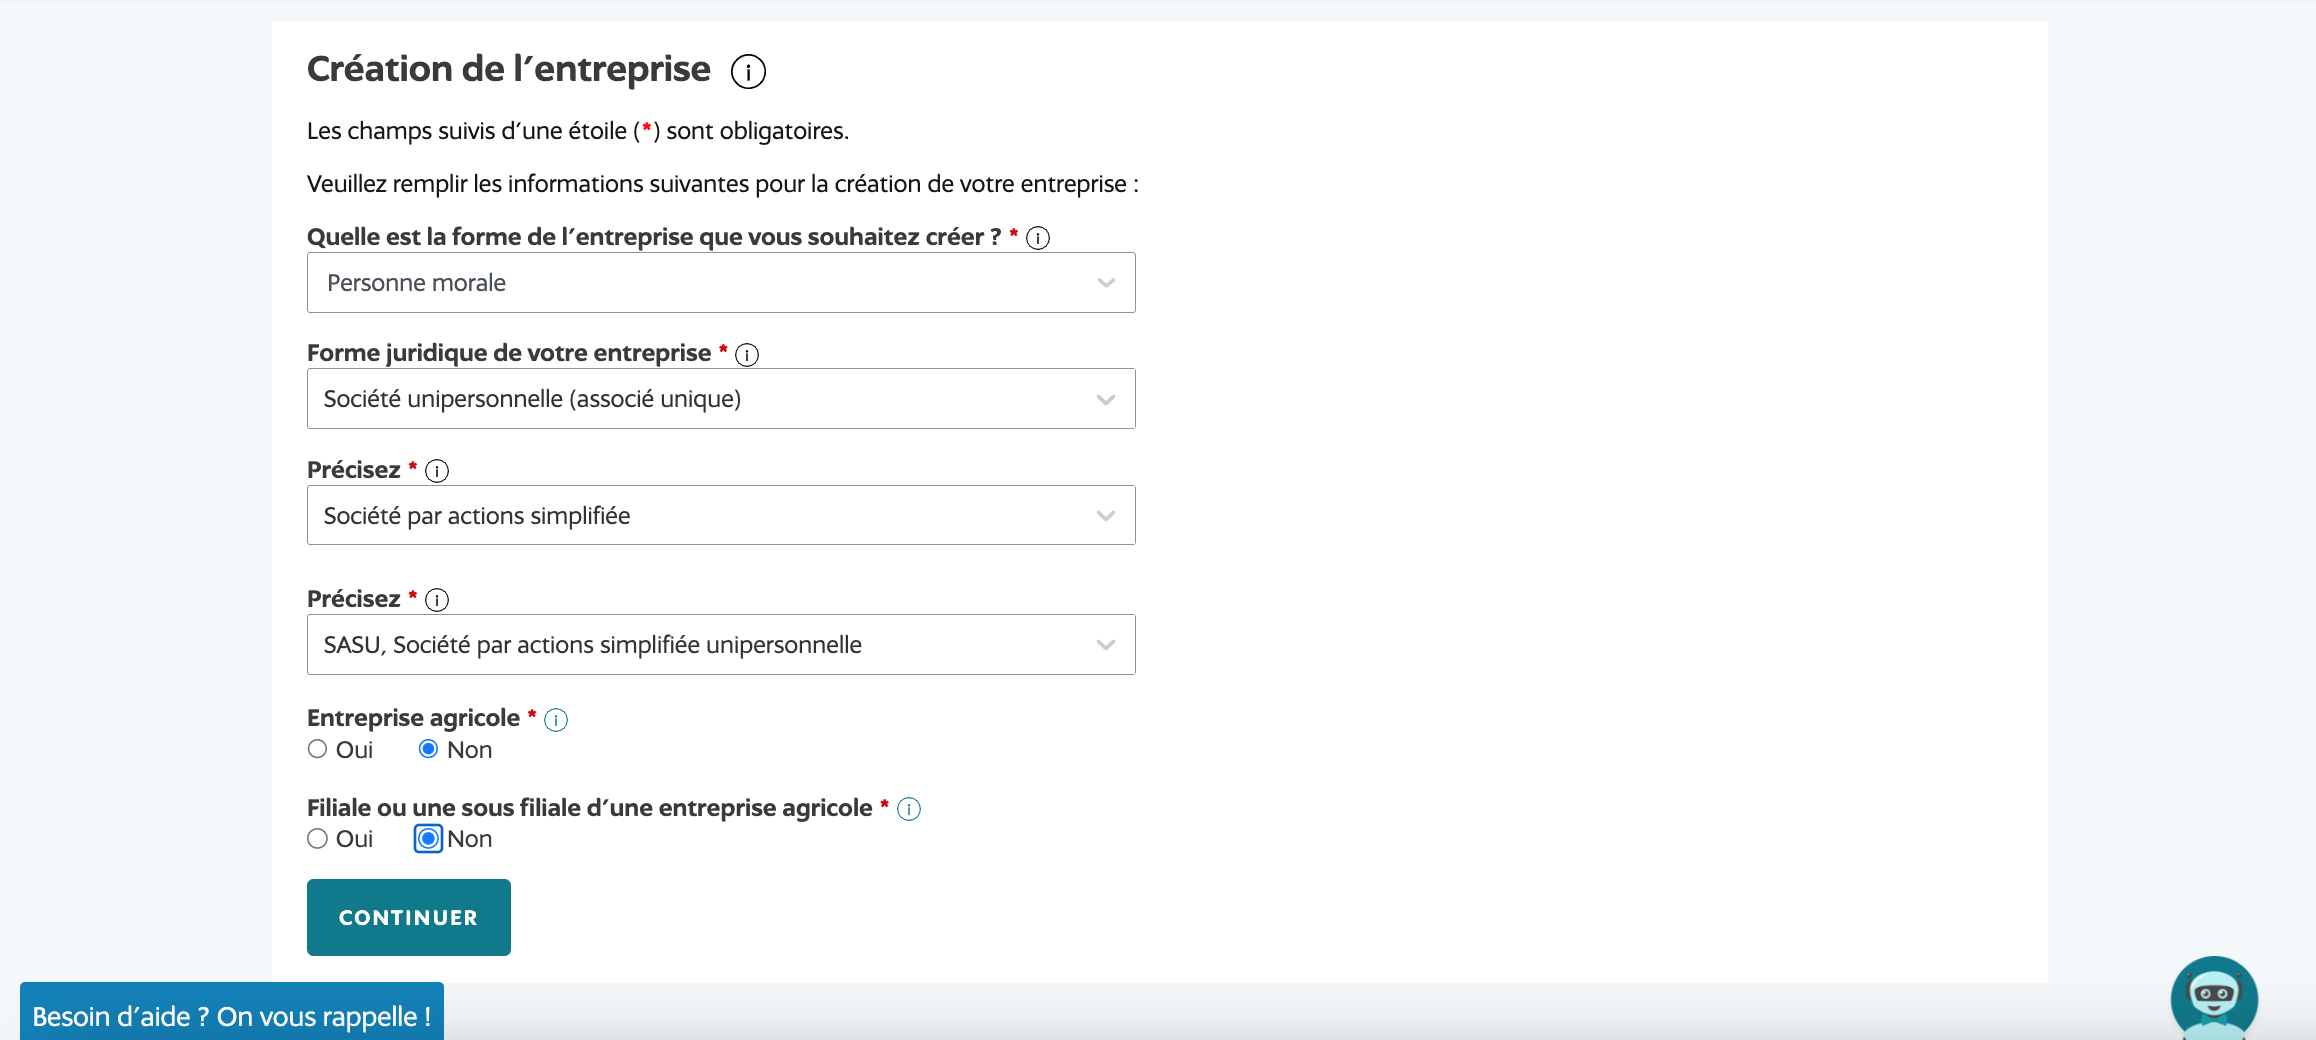Click the info icon beside the first "Précisez" label
Screen dimensions: 2316x1040
tap(436, 470)
